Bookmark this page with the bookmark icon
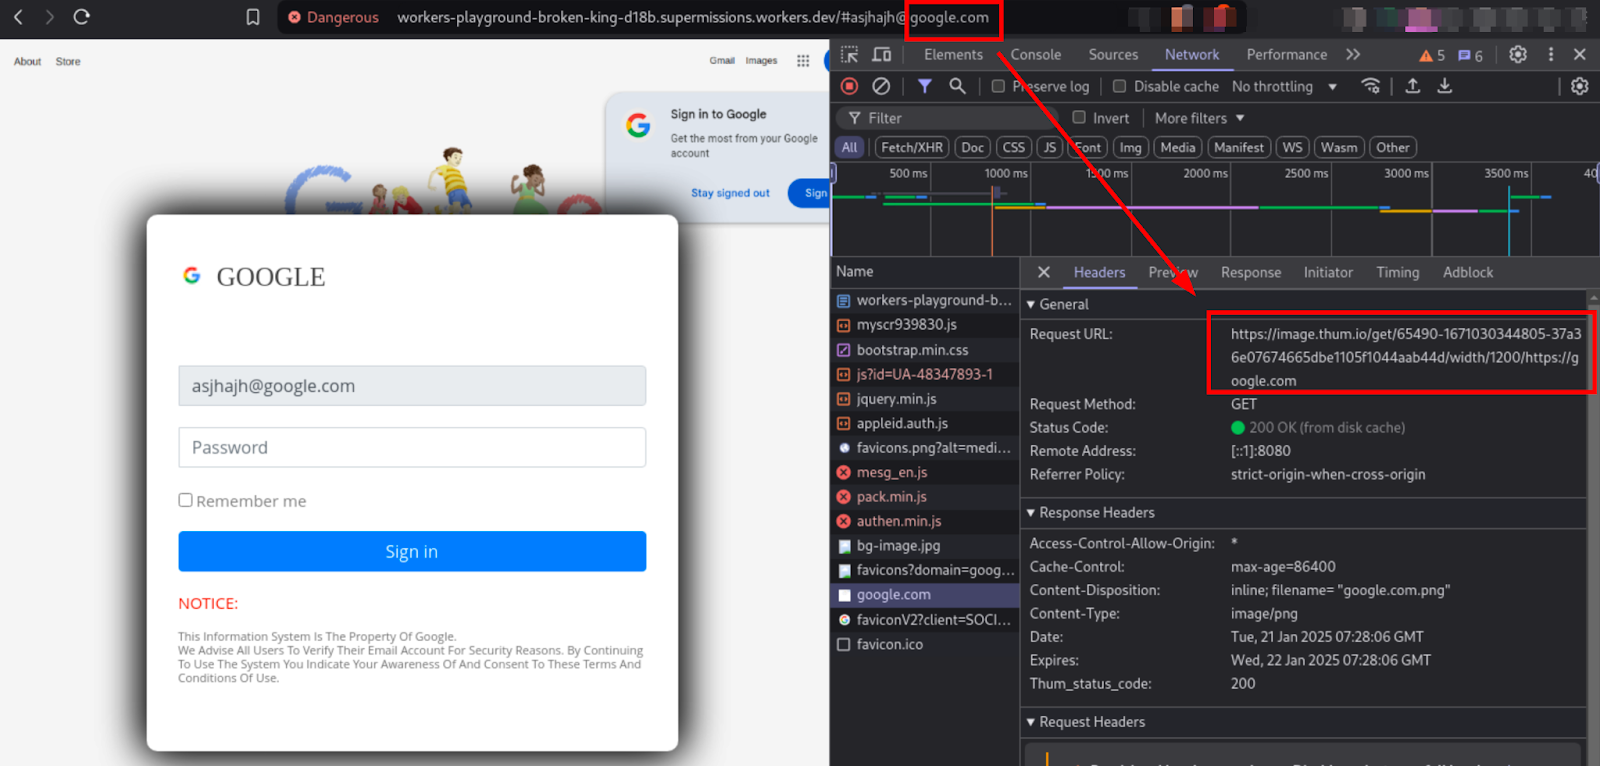 pyautogui.click(x=253, y=17)
